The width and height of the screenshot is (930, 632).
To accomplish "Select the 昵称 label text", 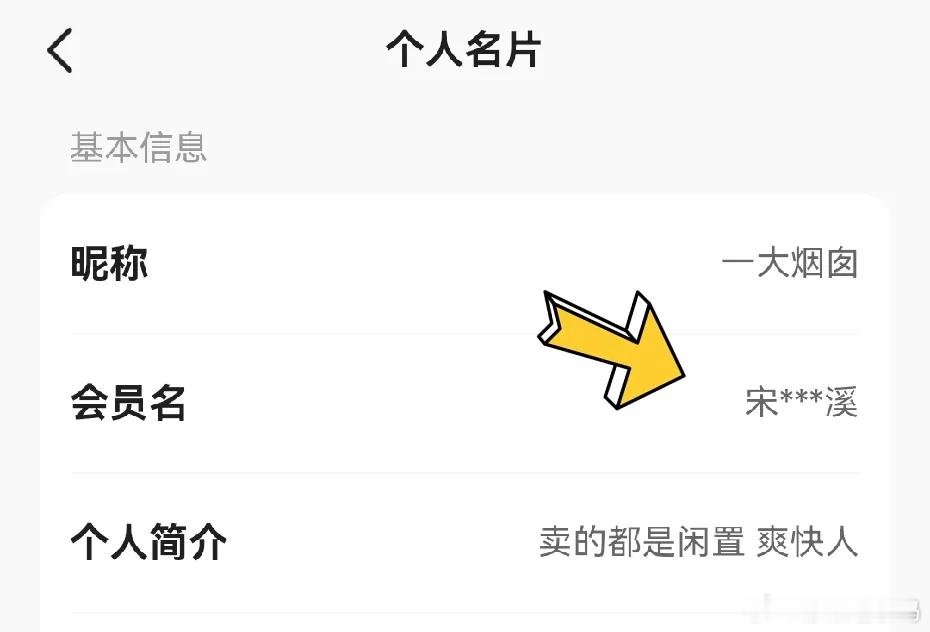I will [110, 264].
